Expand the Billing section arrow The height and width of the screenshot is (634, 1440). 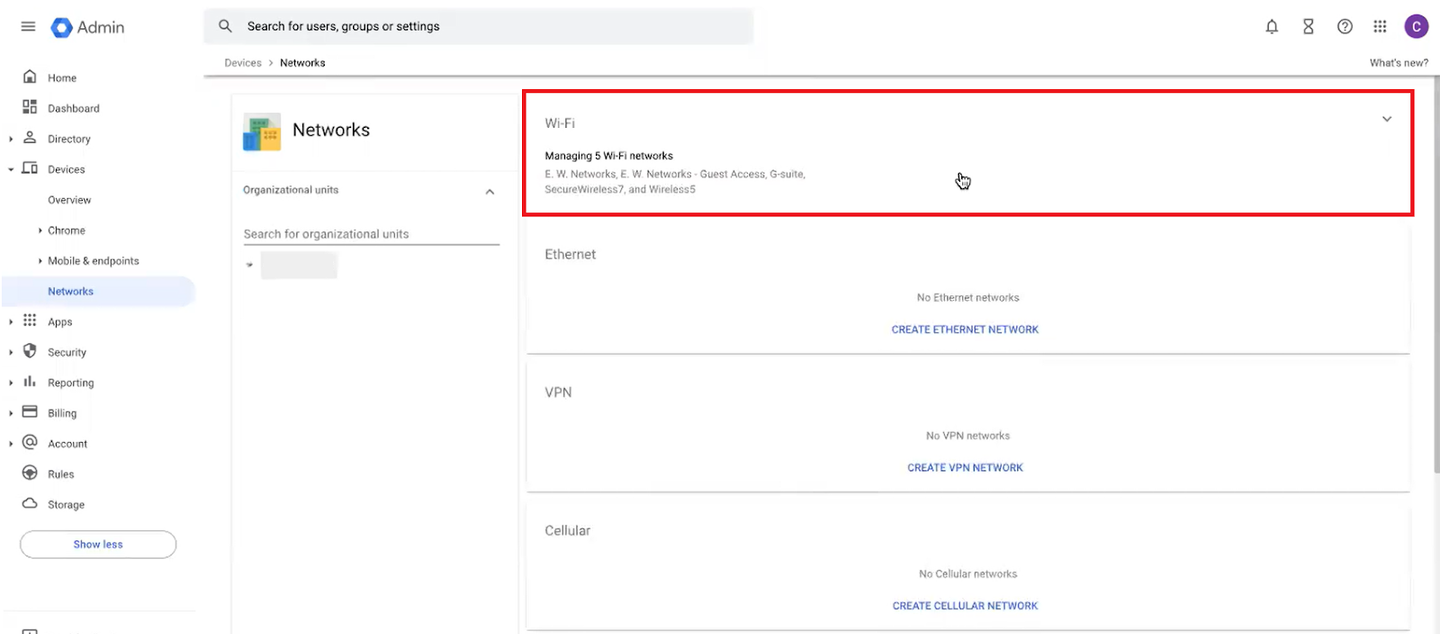(11, 413)
